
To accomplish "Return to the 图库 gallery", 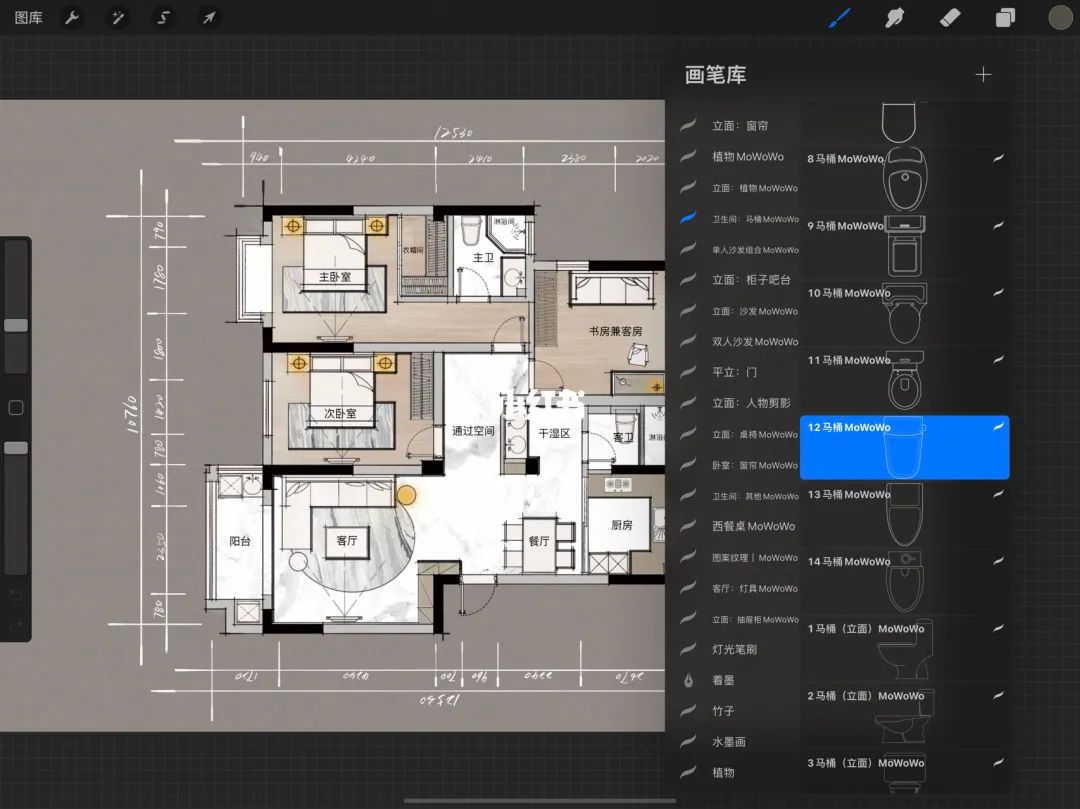I will point(28,18).
